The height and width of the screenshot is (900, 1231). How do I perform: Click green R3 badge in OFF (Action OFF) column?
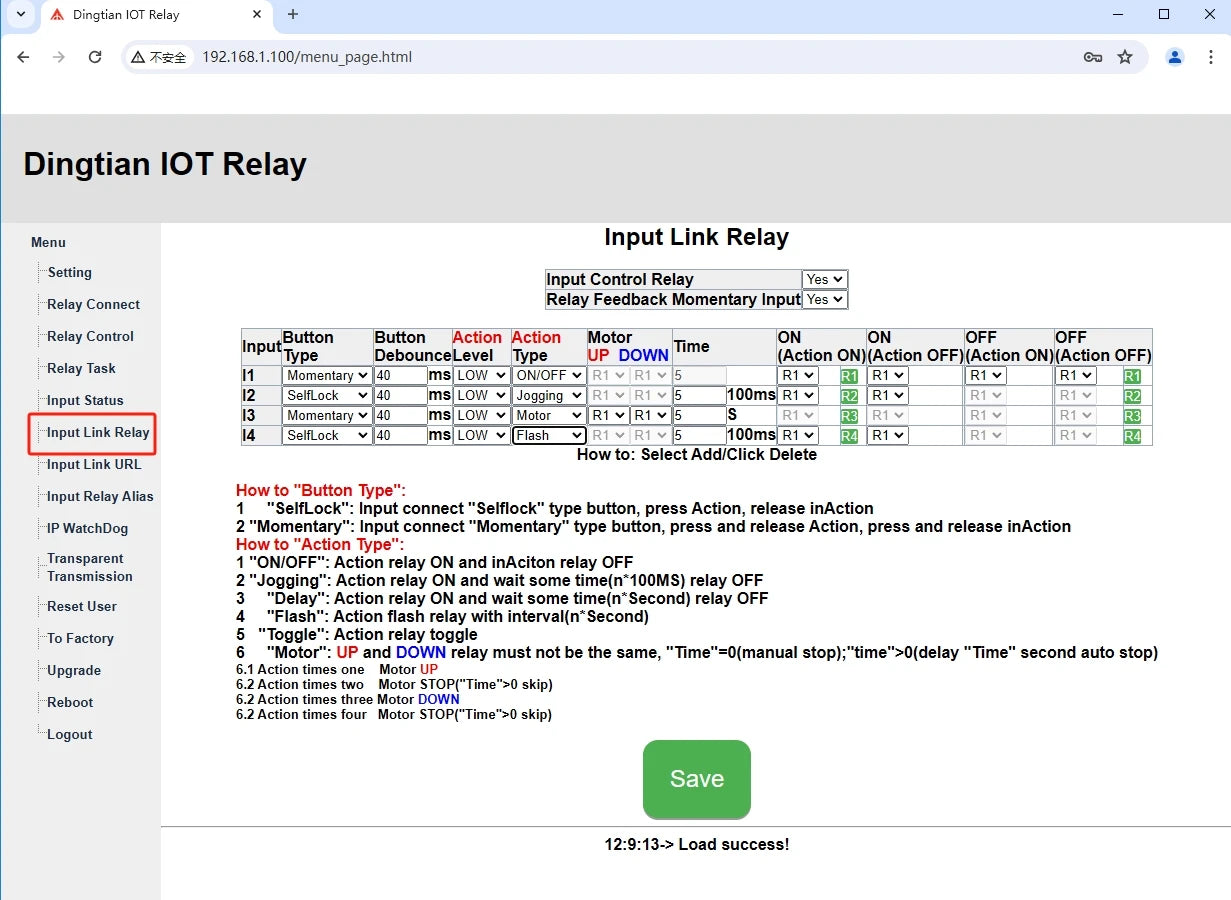1132,416
